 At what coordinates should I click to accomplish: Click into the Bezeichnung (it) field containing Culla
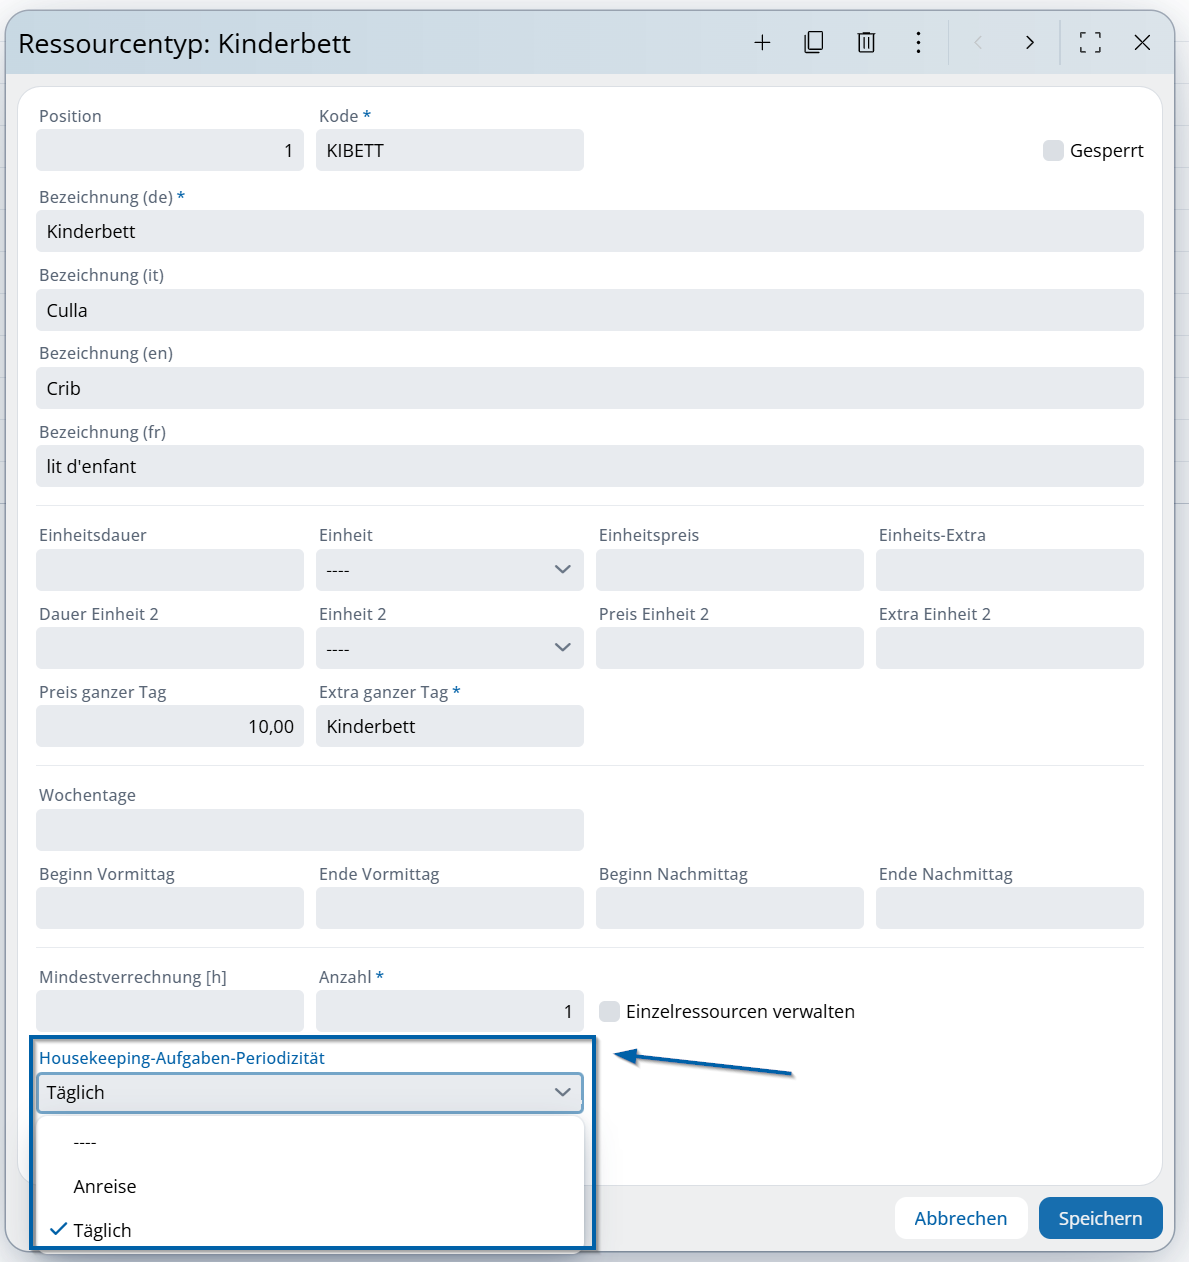tap(589, 310)
